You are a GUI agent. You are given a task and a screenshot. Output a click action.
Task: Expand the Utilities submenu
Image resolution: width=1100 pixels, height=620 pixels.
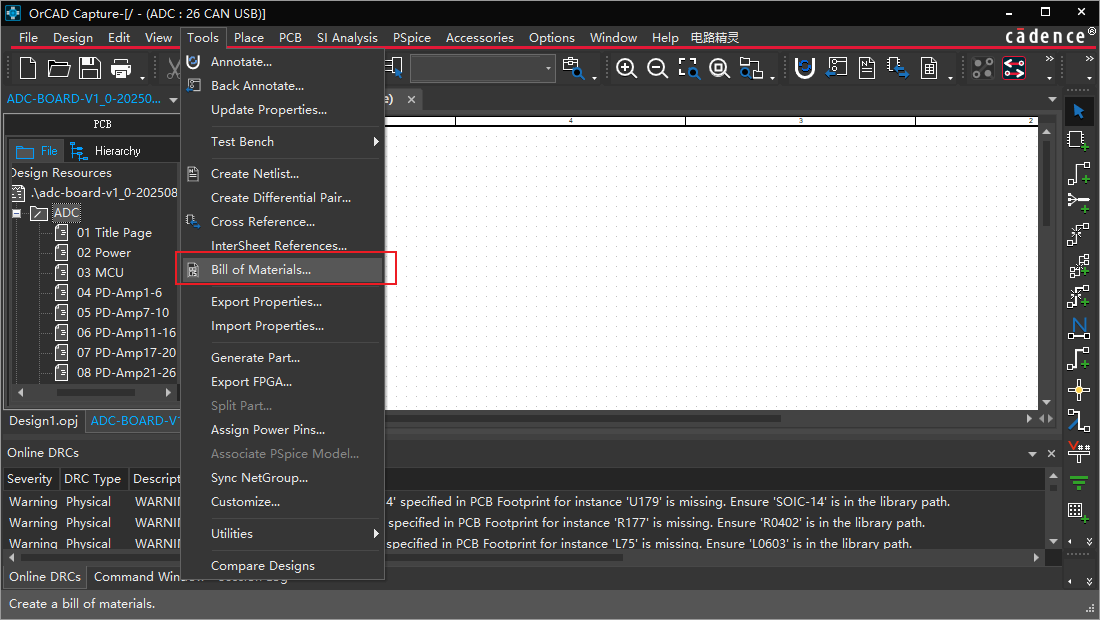(376, 534)
